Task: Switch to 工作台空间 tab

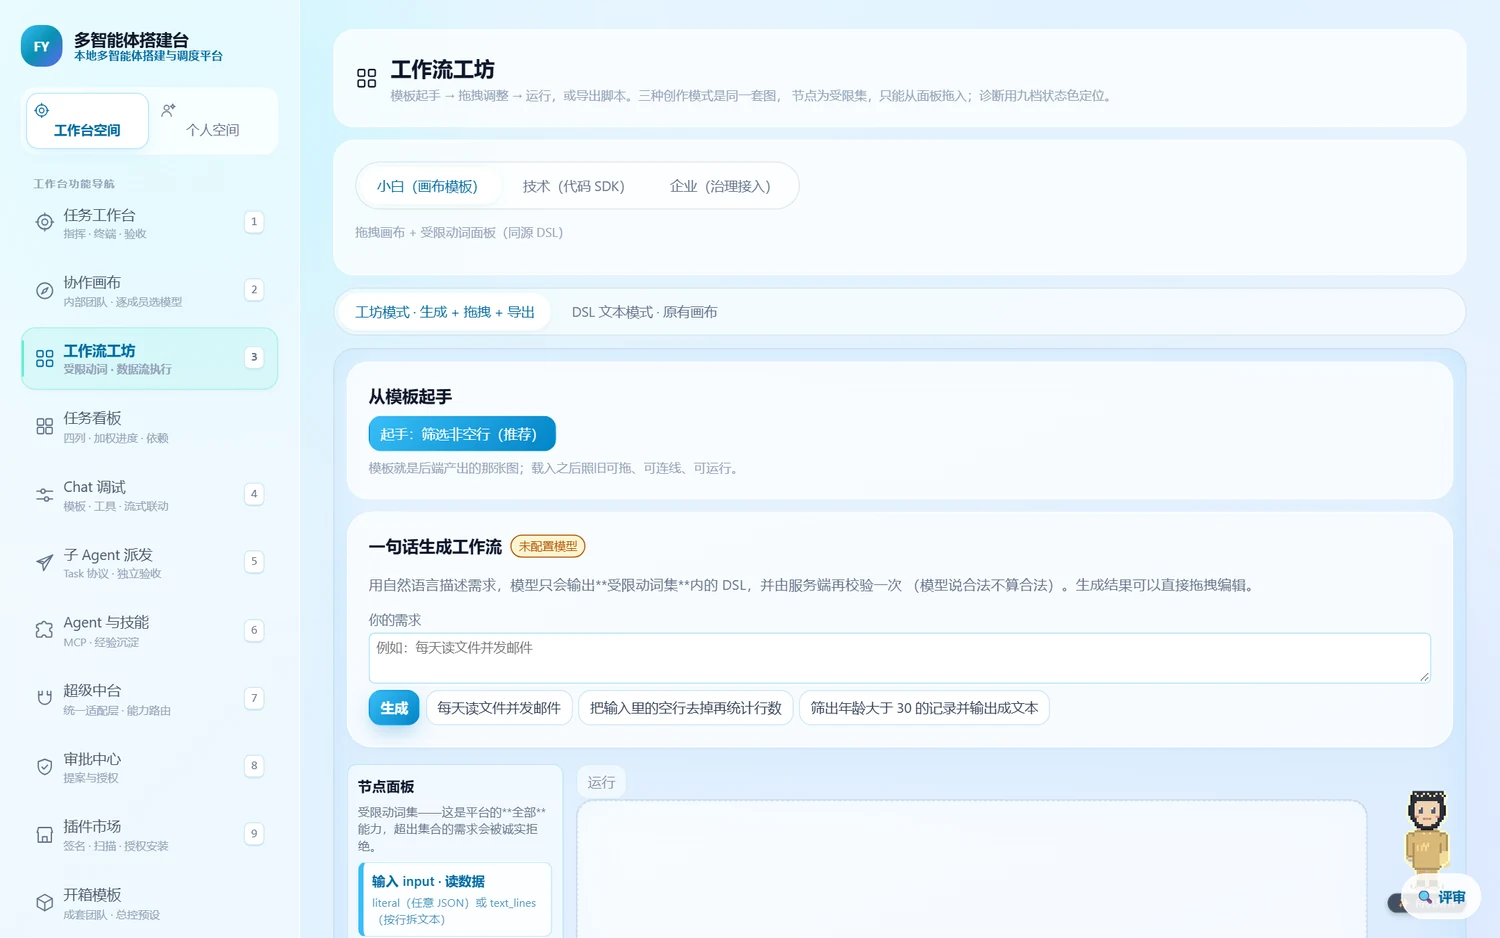Action: pyautogui.click(x=87, y=121)
